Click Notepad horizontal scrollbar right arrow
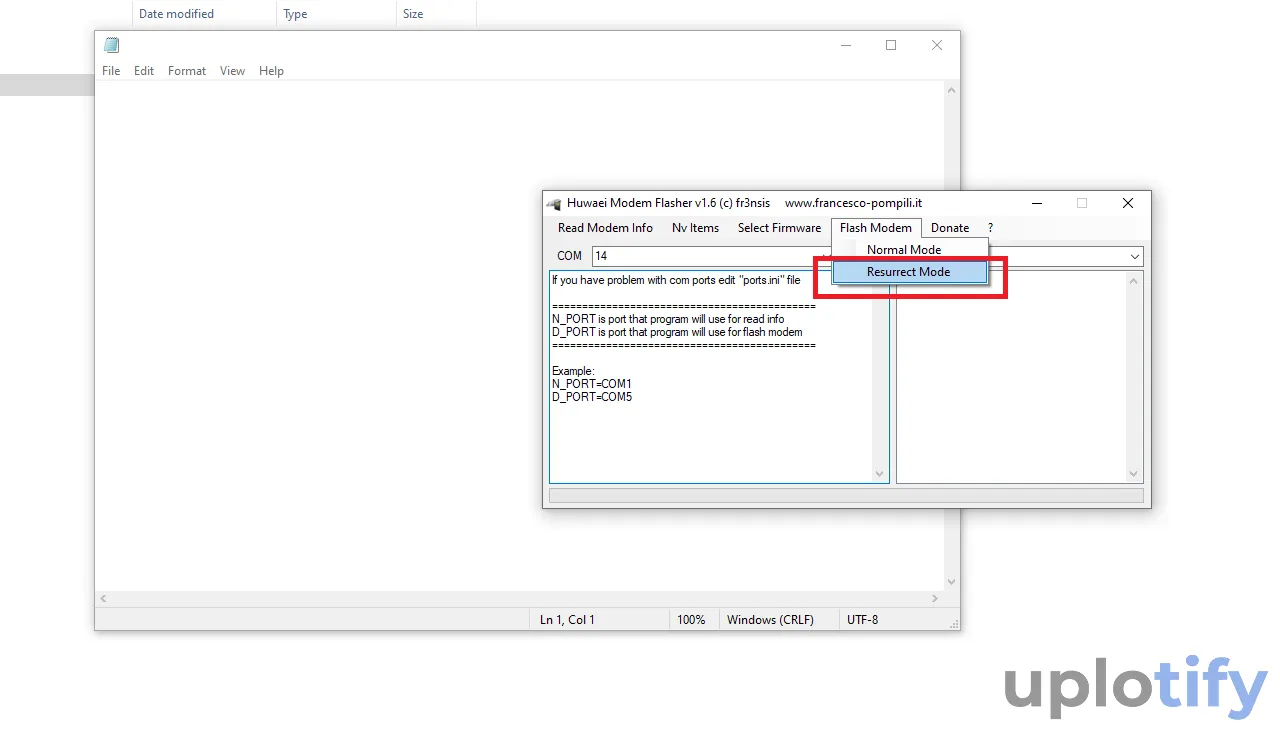 point(935,599)
